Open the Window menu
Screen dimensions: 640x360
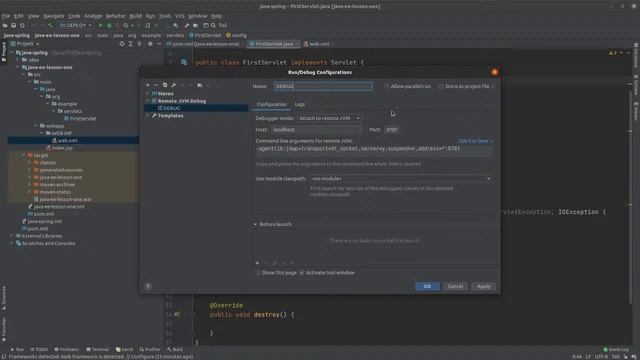tap(198, 16)
